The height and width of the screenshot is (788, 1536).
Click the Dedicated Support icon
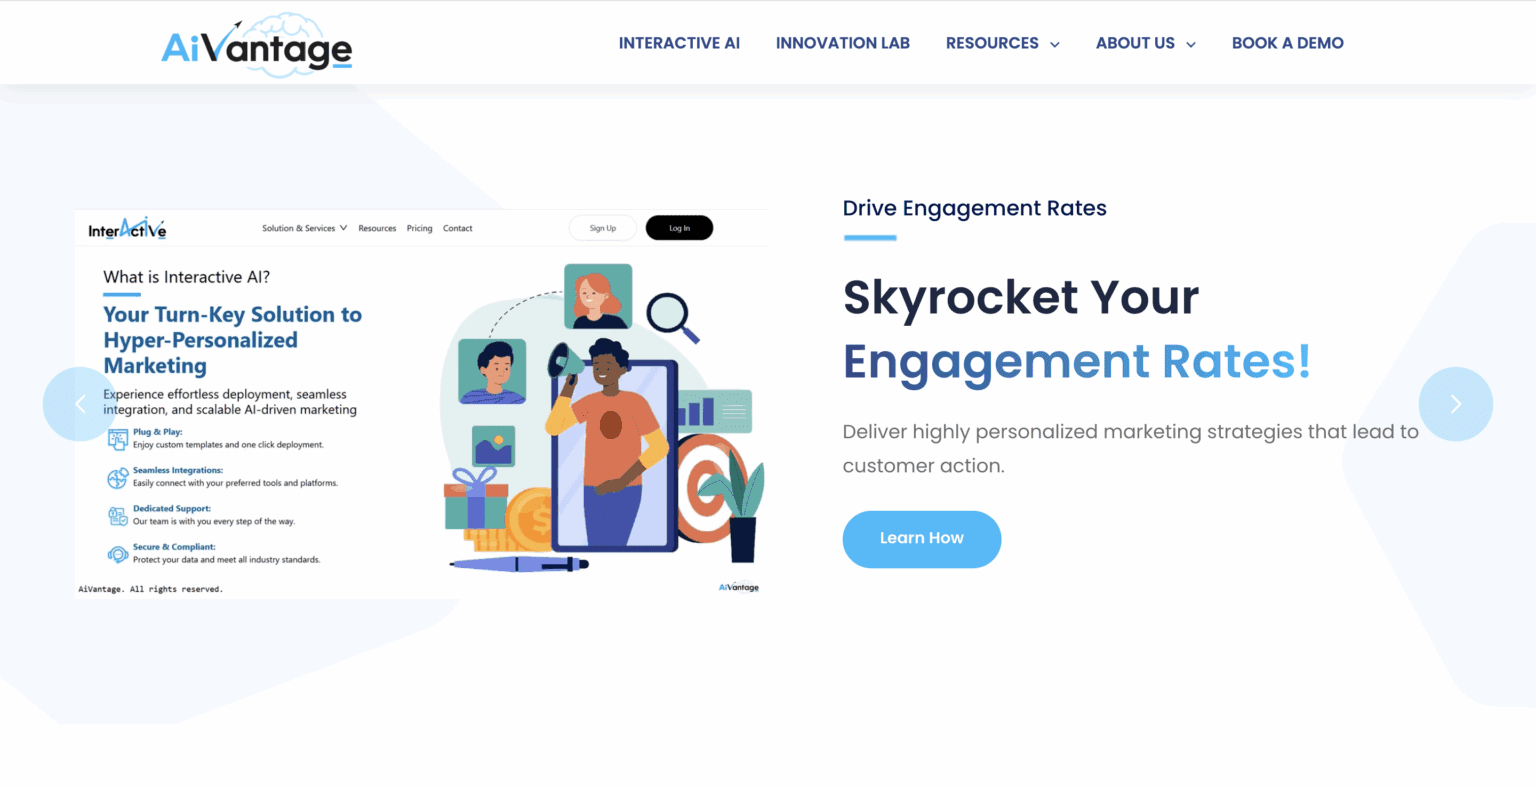117,516
